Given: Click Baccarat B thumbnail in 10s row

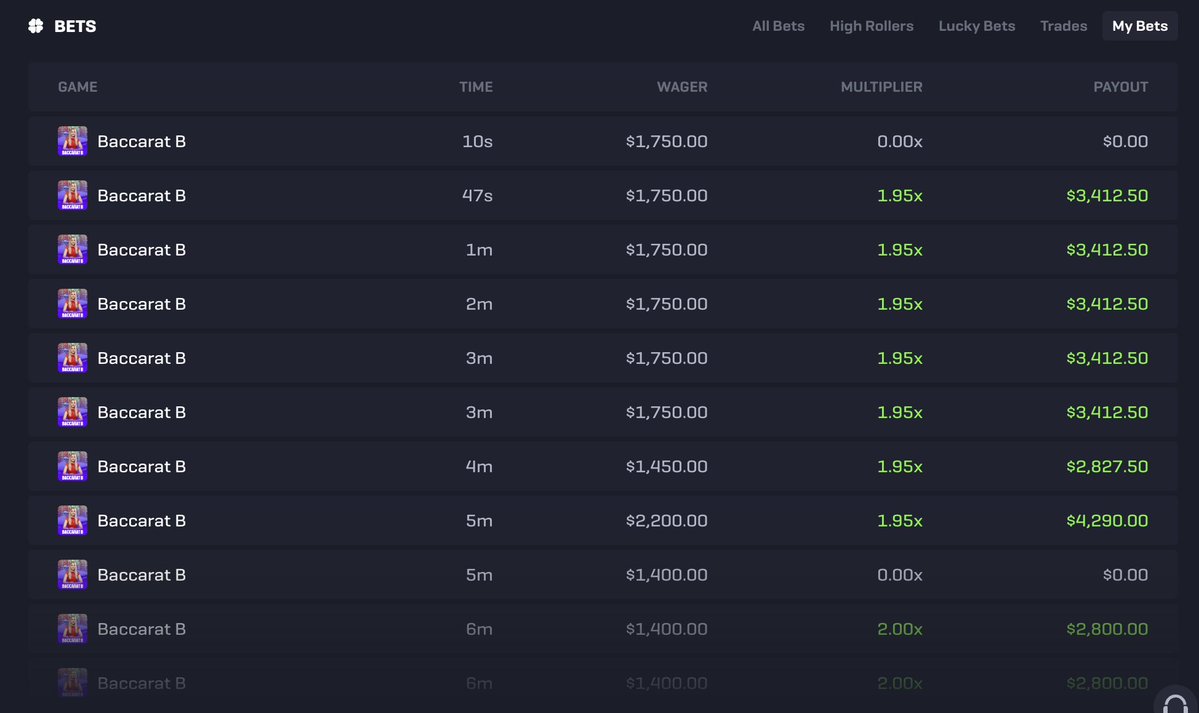Looking at the screenshot, I should 73,142.
